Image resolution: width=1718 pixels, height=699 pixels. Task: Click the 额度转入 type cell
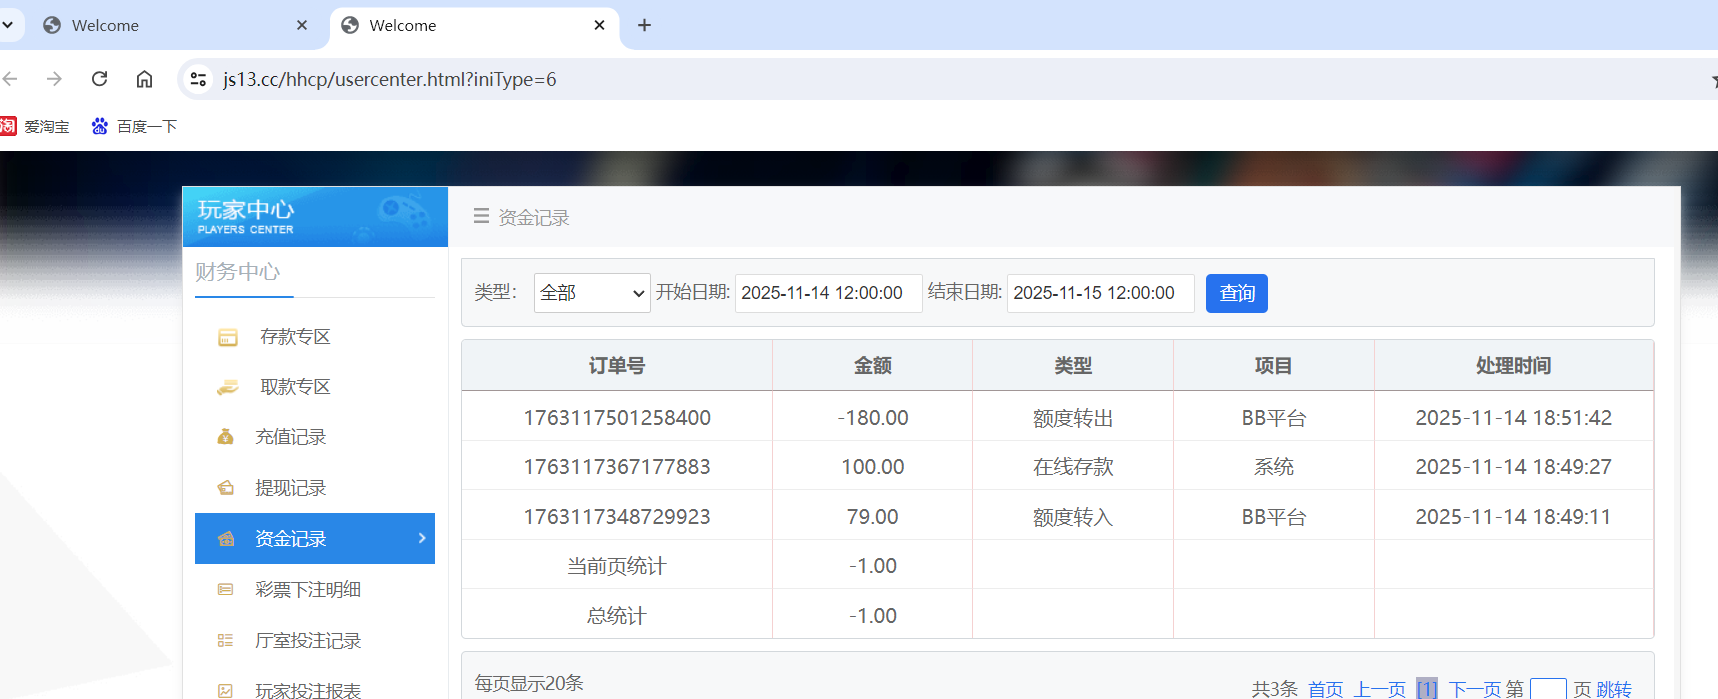coord(1073,517)
